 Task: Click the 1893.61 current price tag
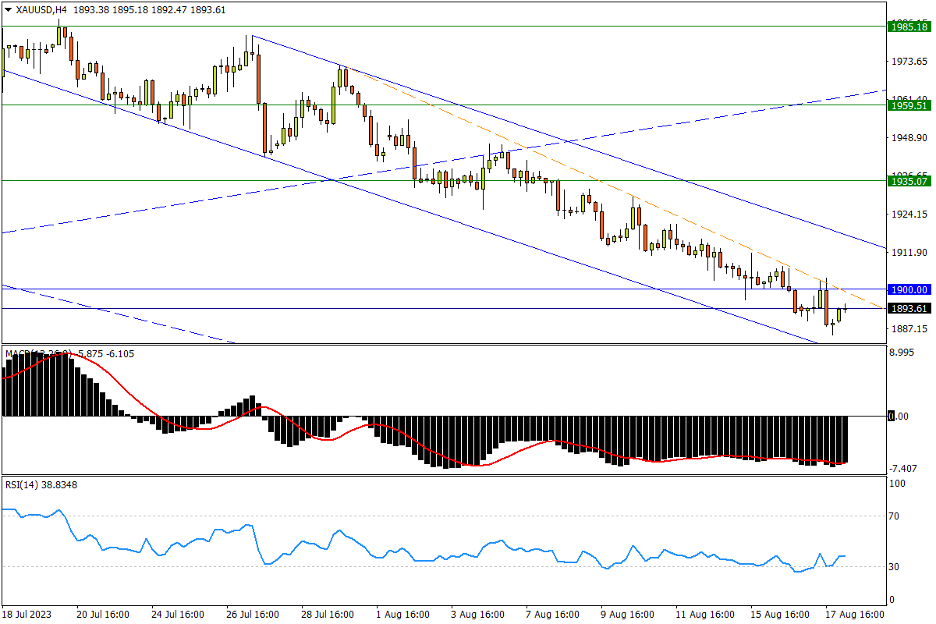point(910,309)
